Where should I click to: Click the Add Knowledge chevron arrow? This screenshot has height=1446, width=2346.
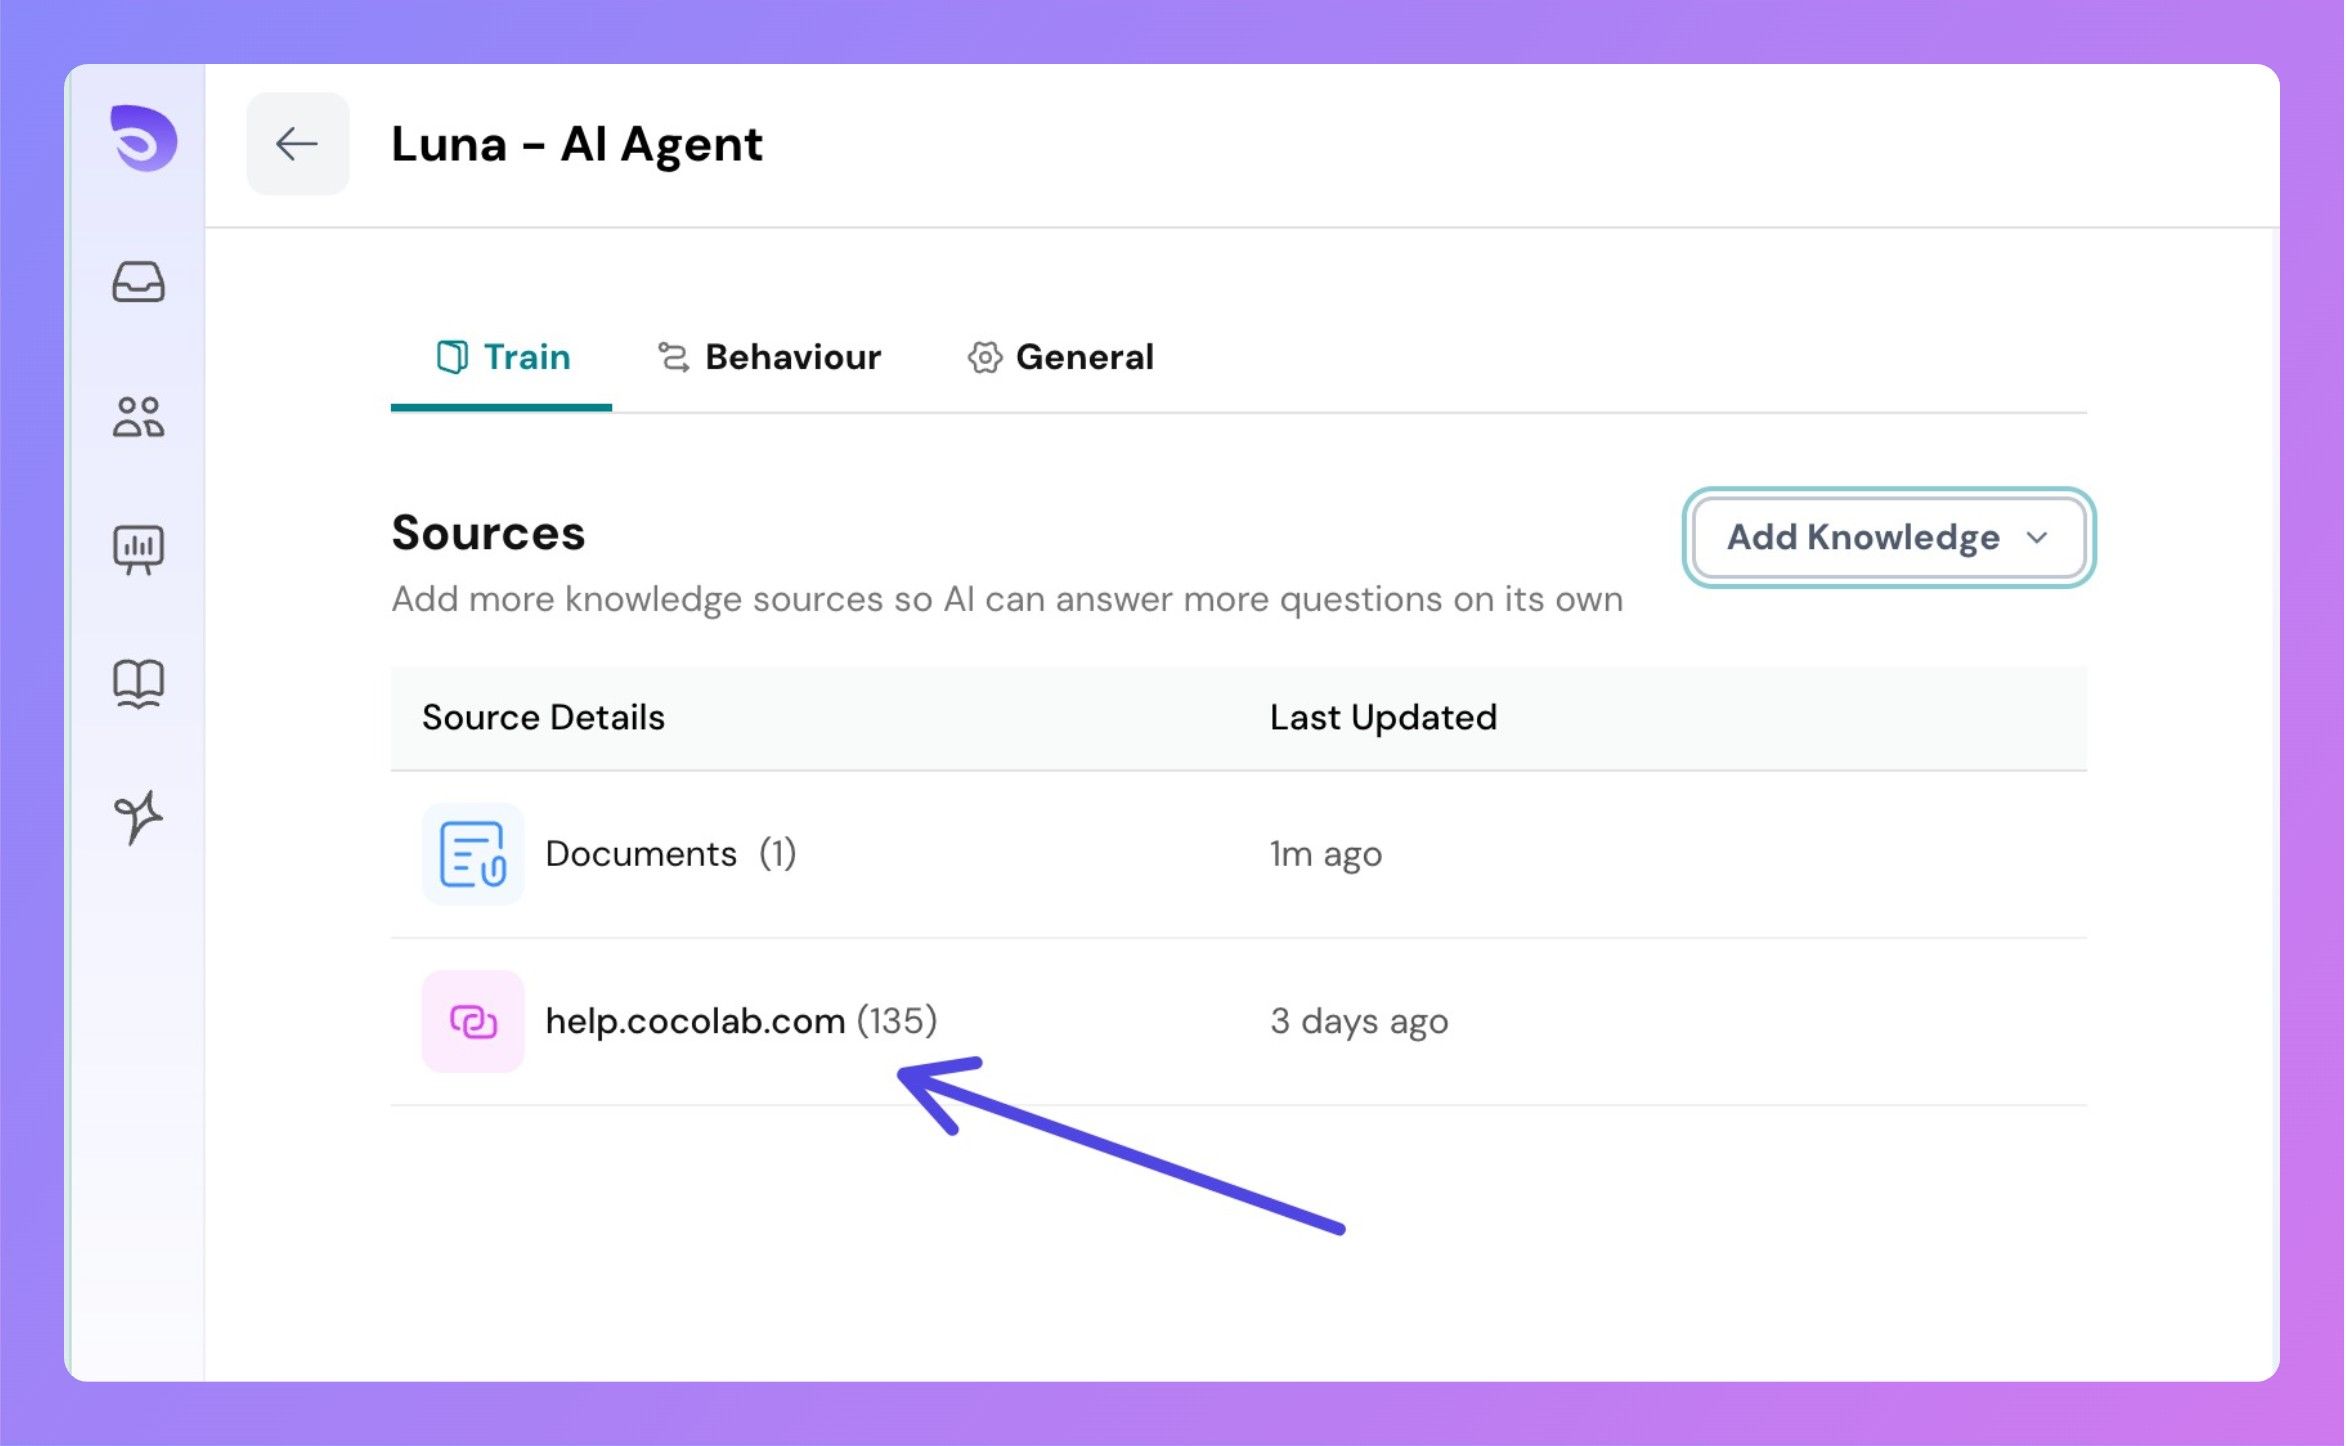(x=2037, y=538)
